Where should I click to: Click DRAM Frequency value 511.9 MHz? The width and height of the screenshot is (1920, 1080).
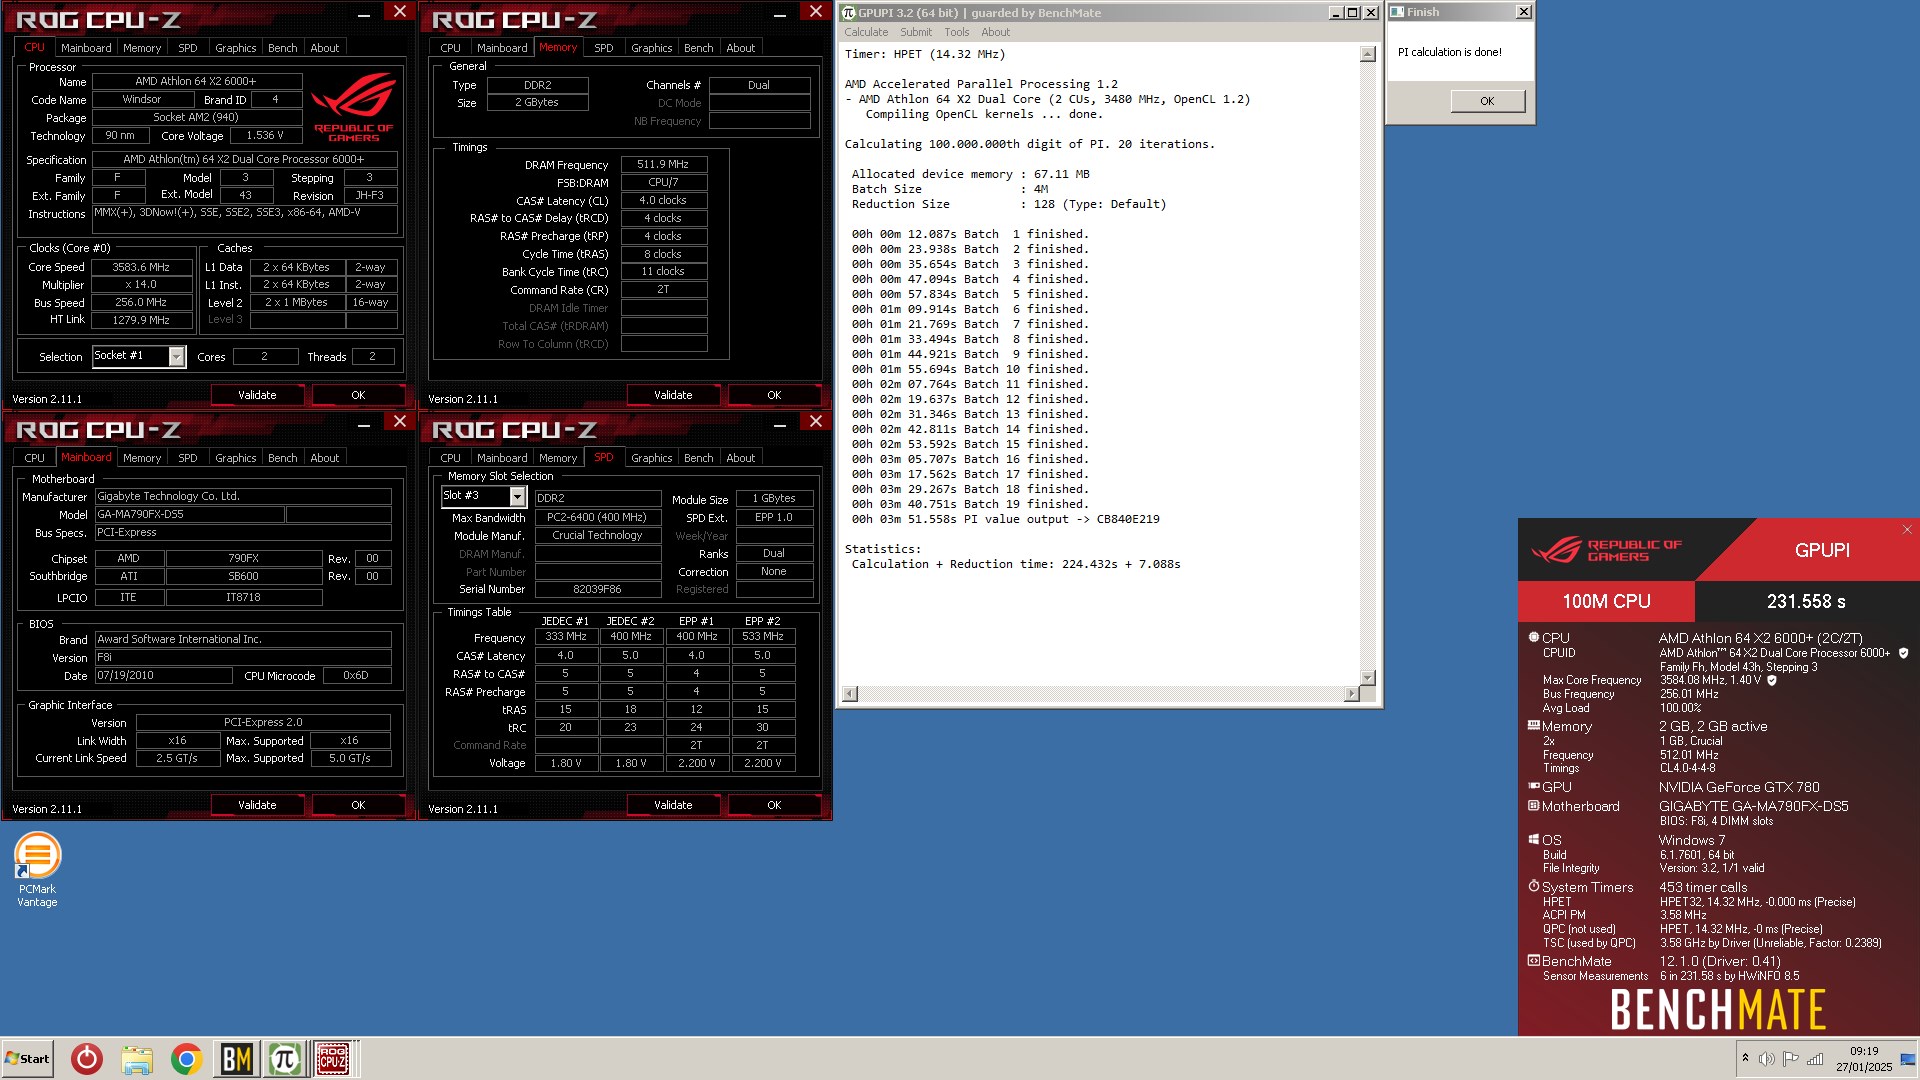tap(663, 164)
